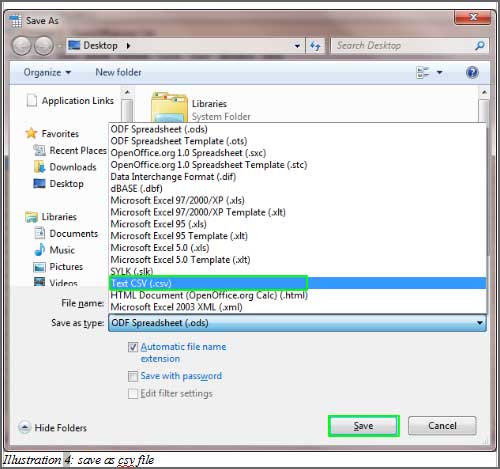
Task: Click the Music note icon
Action: pos(39,250)
